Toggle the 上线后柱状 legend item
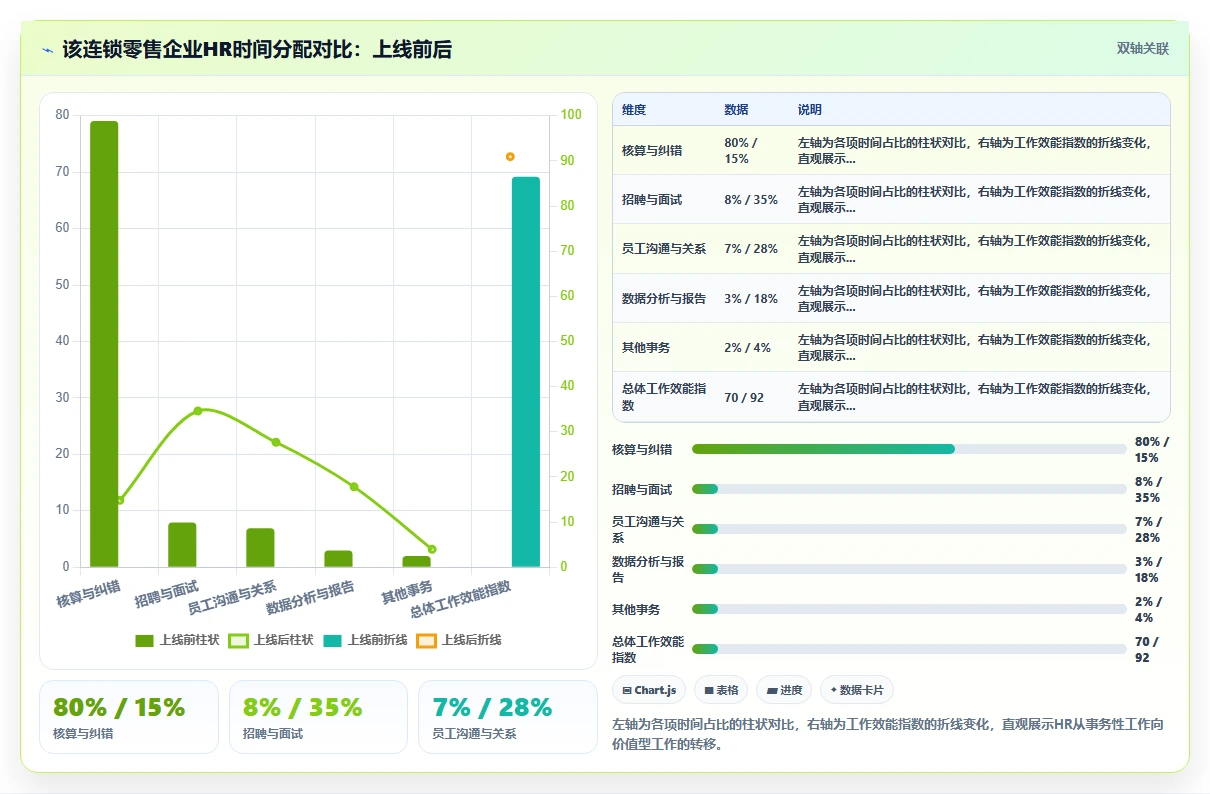1210x794 pixels. coord(271,640)
